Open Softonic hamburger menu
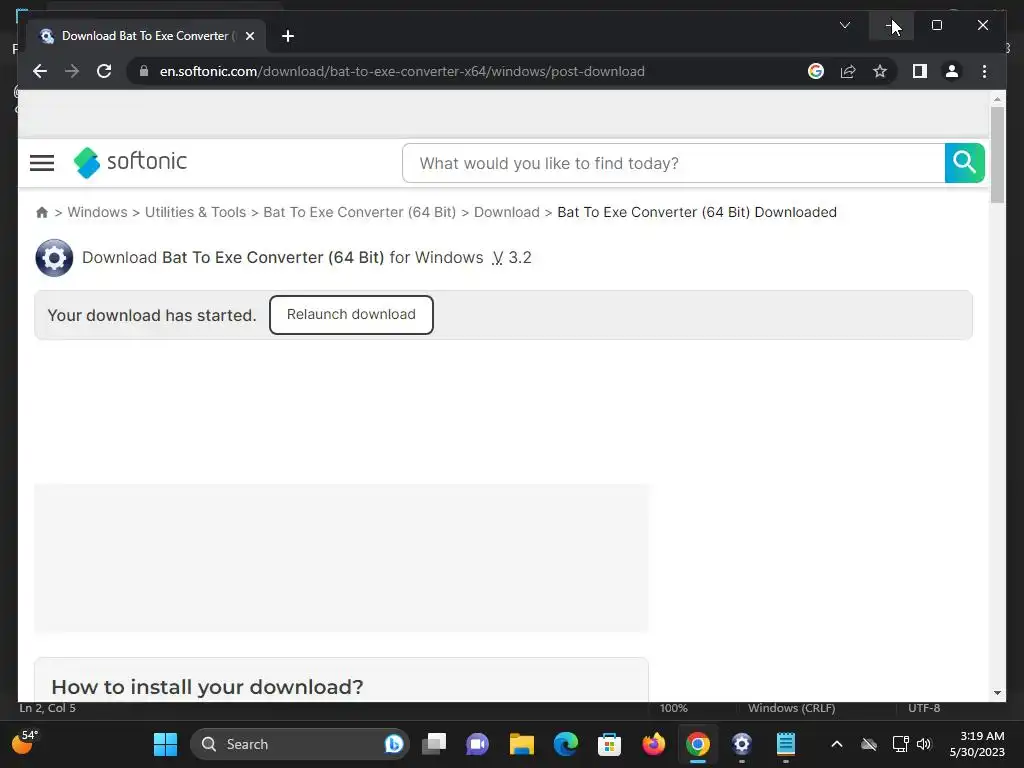Viewport: 1024px width, 768px height. pyautogui.click(x=42, y=163)
